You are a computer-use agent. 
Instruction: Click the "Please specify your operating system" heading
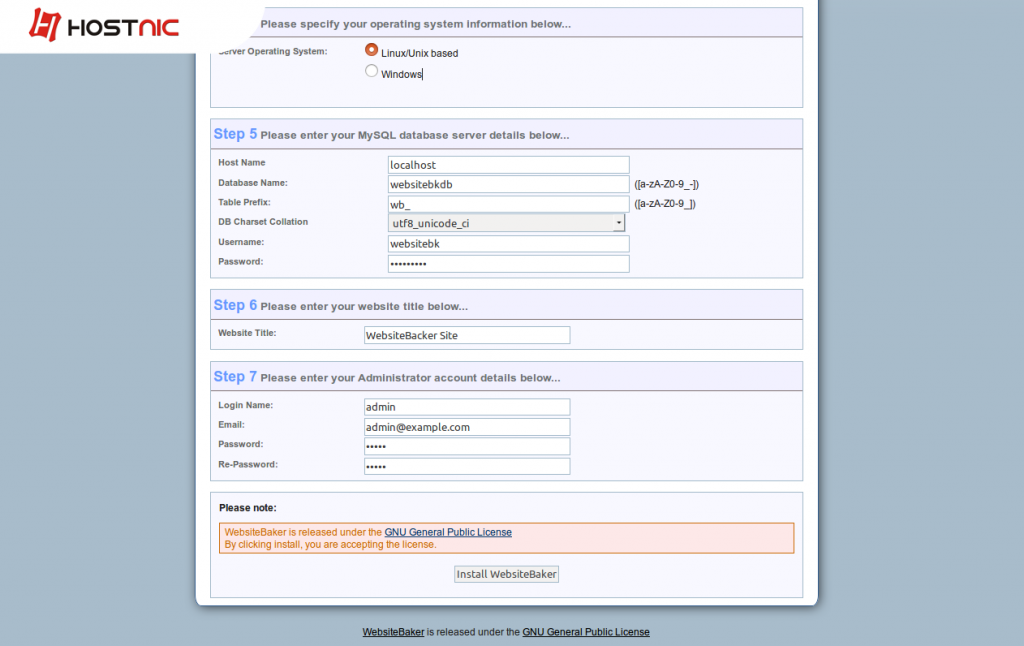(x=415, y=24)
